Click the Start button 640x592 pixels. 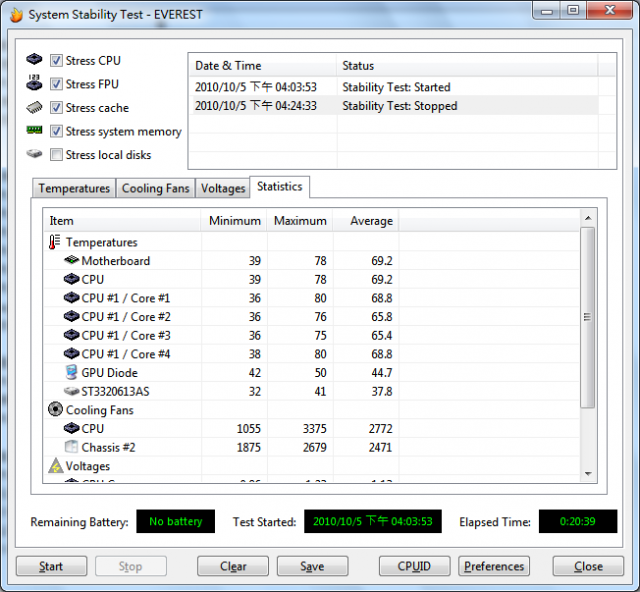[51, 566]
